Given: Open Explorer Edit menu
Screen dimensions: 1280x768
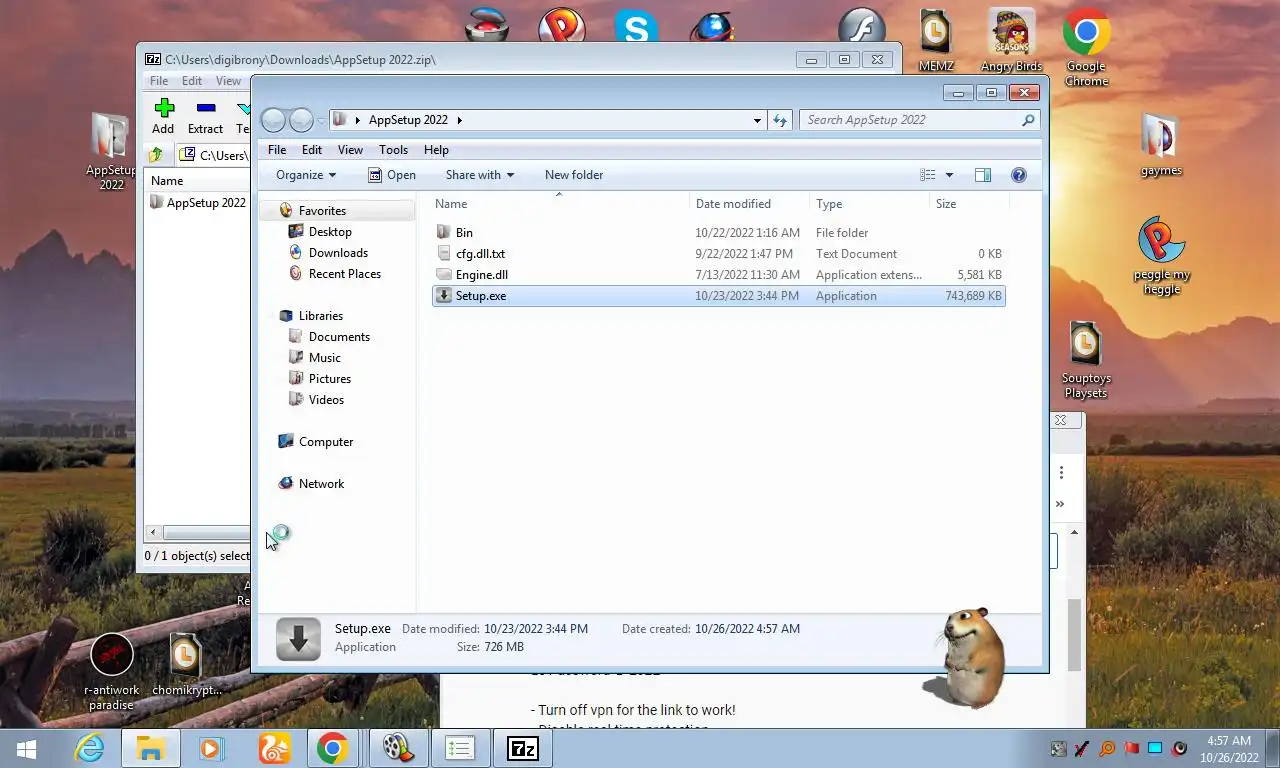Looking at the screenshot, I should click(312, 150).
